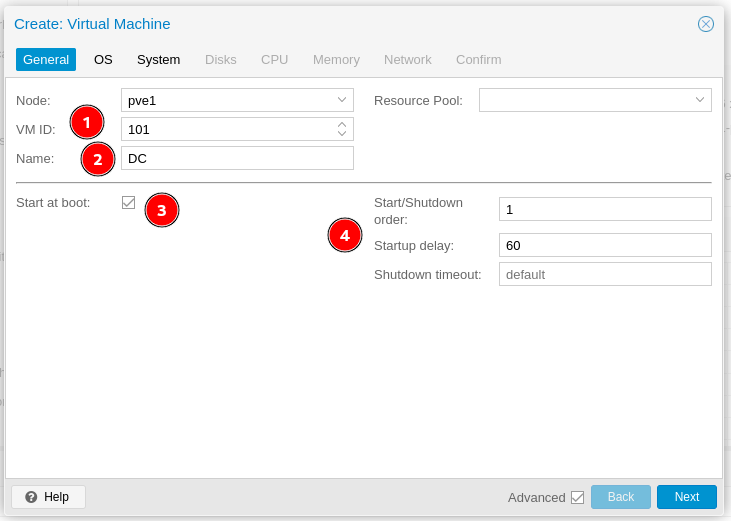Decrease VM ID with down arrow
The height and width of the screenshot is (521, 731).
click(x=342, y=133)
